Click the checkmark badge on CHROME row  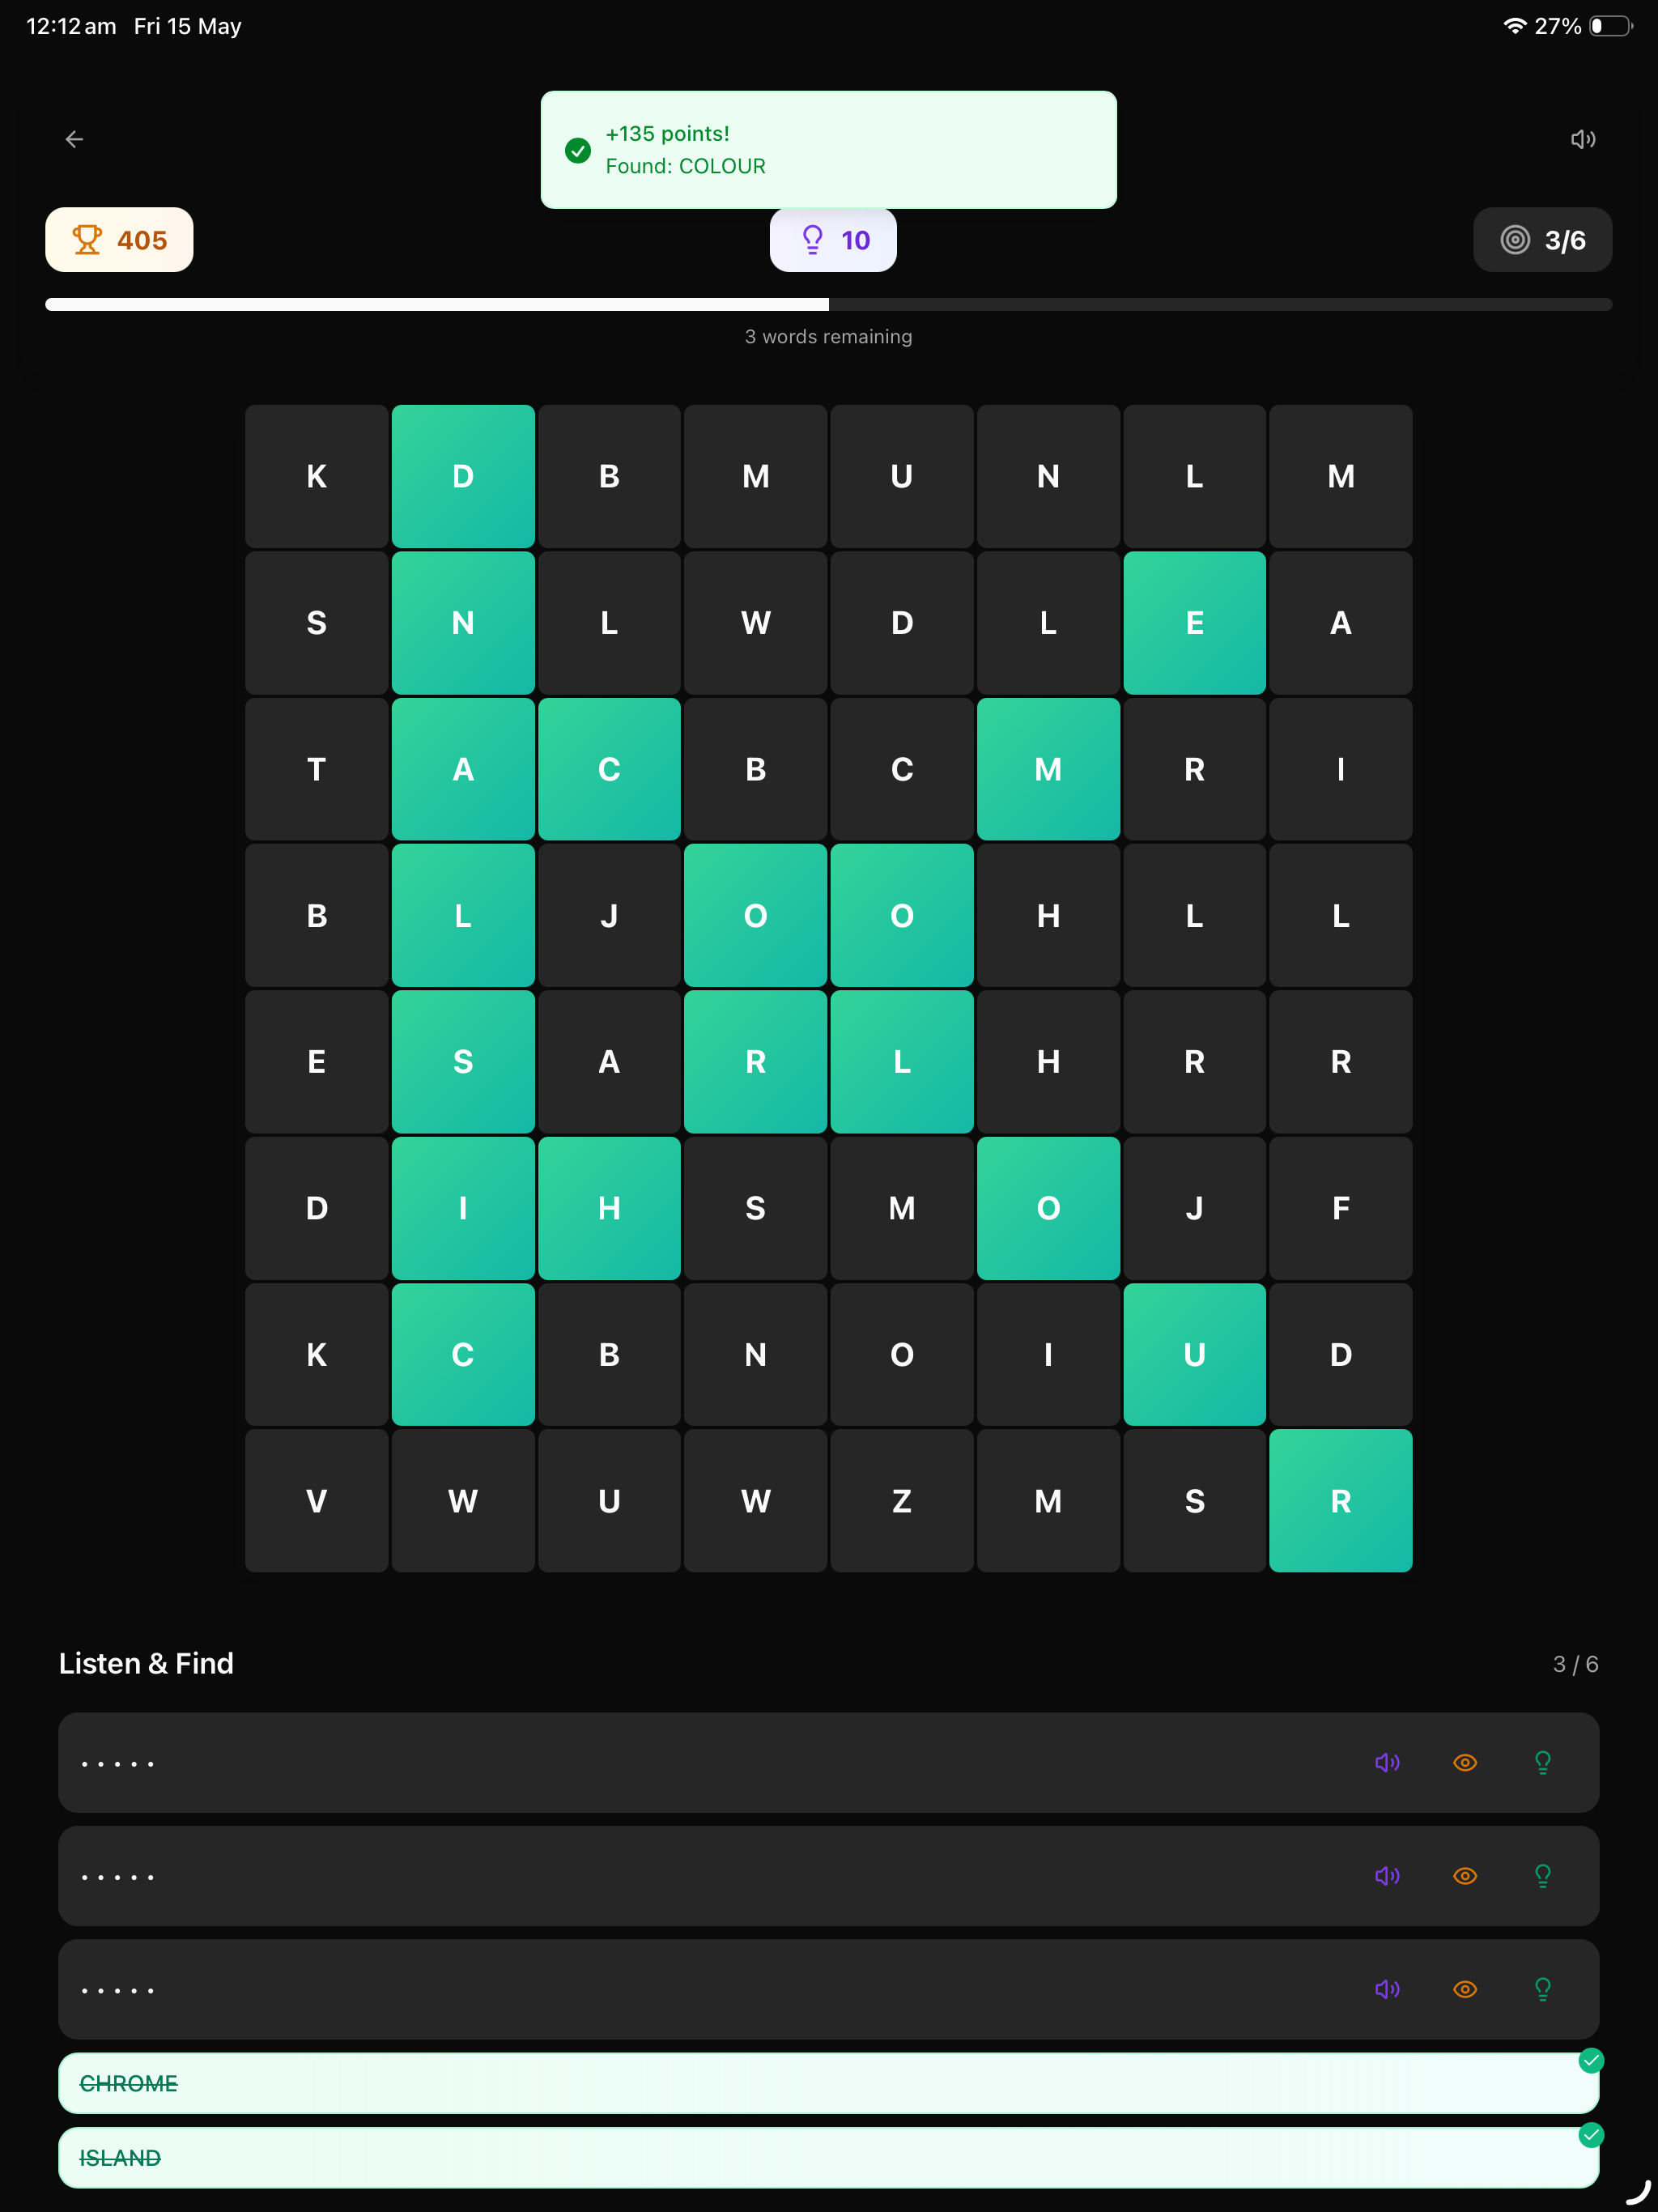pos(1591,2060)
